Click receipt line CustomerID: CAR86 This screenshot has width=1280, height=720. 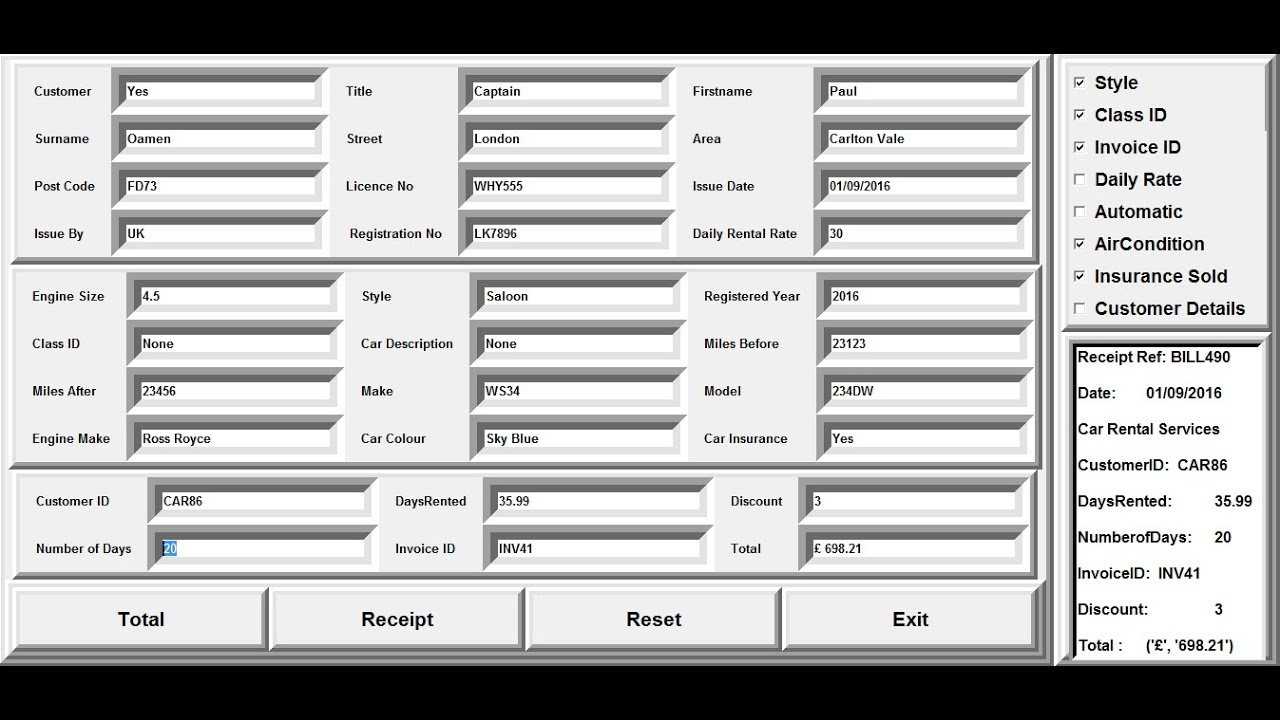pos(1152,465)
